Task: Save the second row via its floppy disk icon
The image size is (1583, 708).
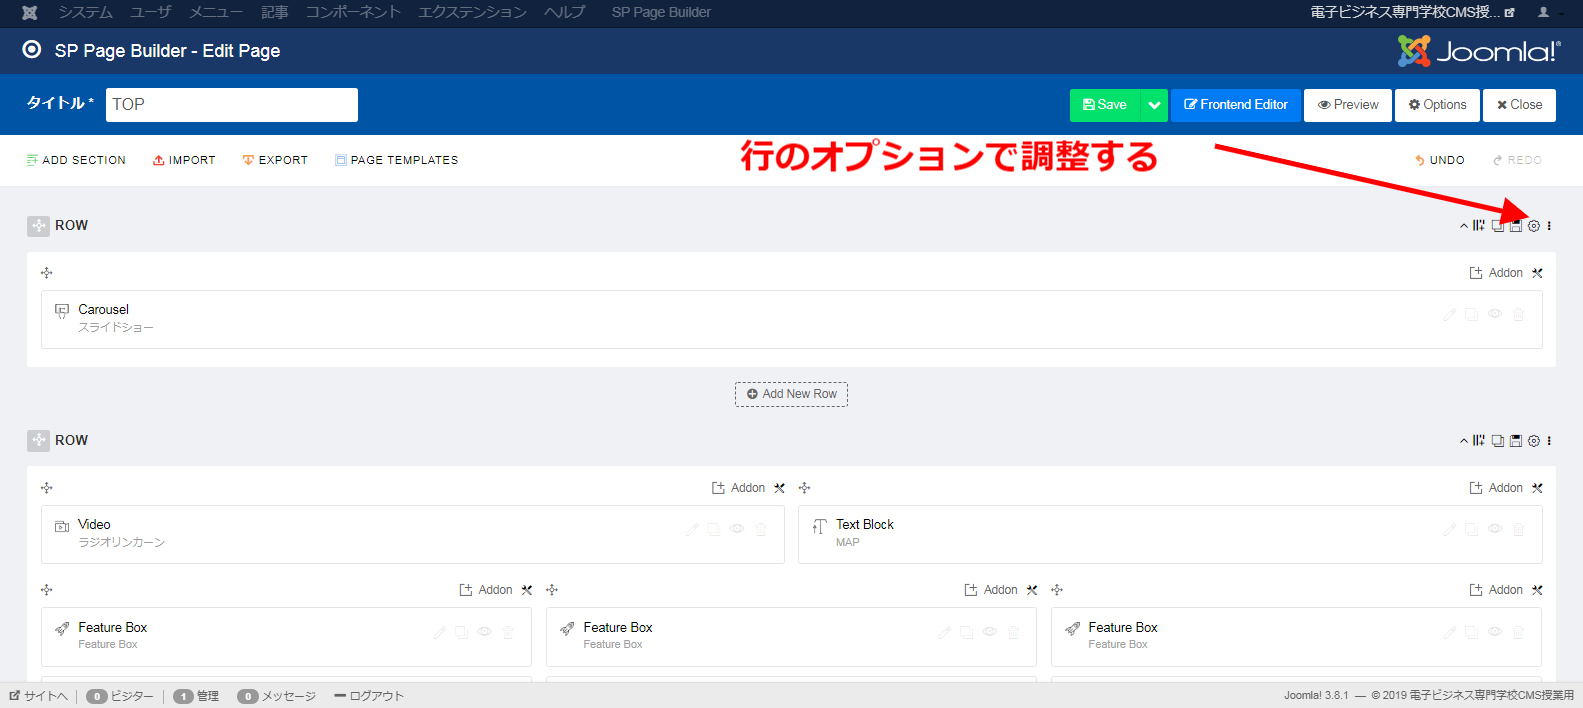Action: point(1515,441)
